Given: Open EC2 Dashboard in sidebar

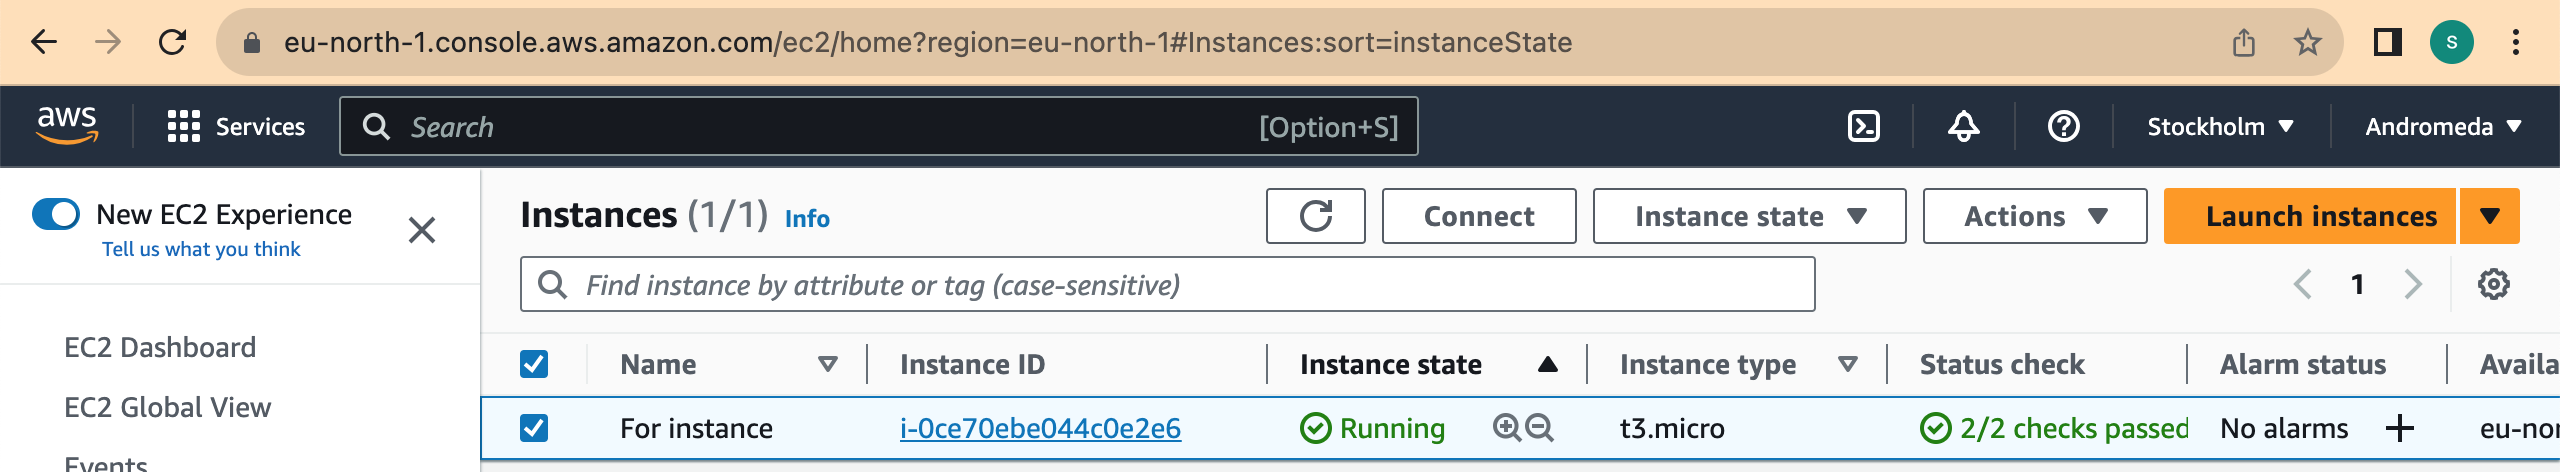Looking at the screenshot, I should 160,347.
